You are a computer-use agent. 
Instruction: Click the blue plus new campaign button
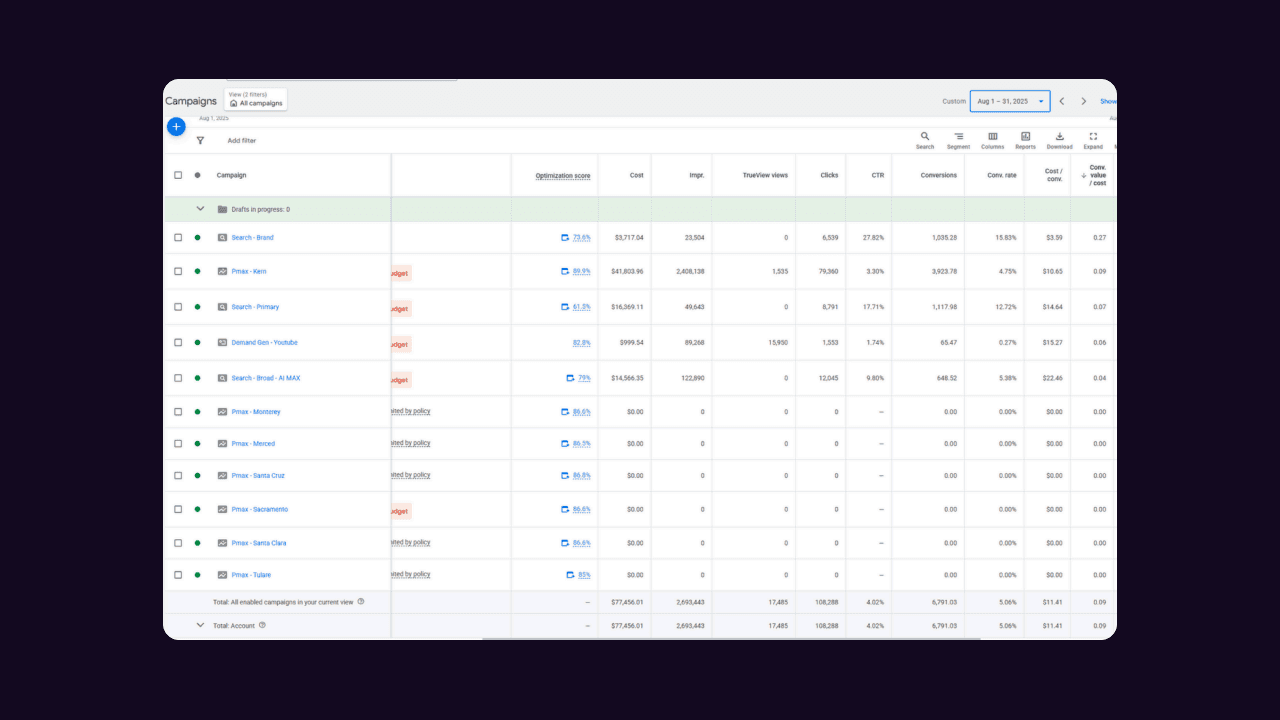(x=176, y=127)
